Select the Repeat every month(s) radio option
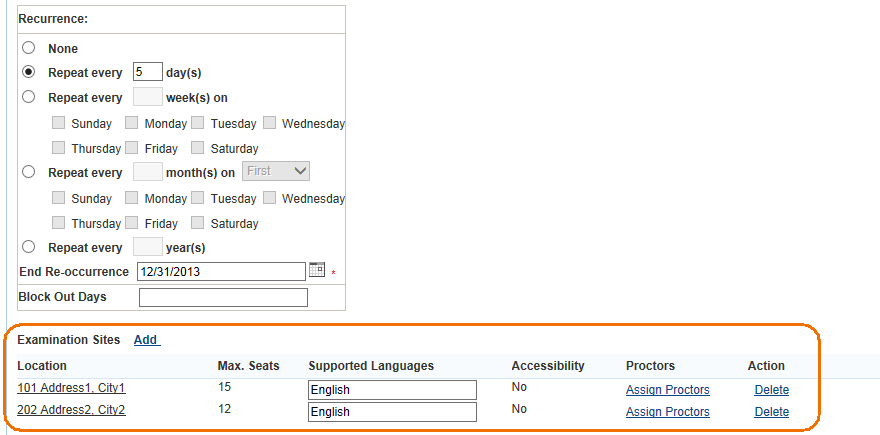 coord(28,172)
